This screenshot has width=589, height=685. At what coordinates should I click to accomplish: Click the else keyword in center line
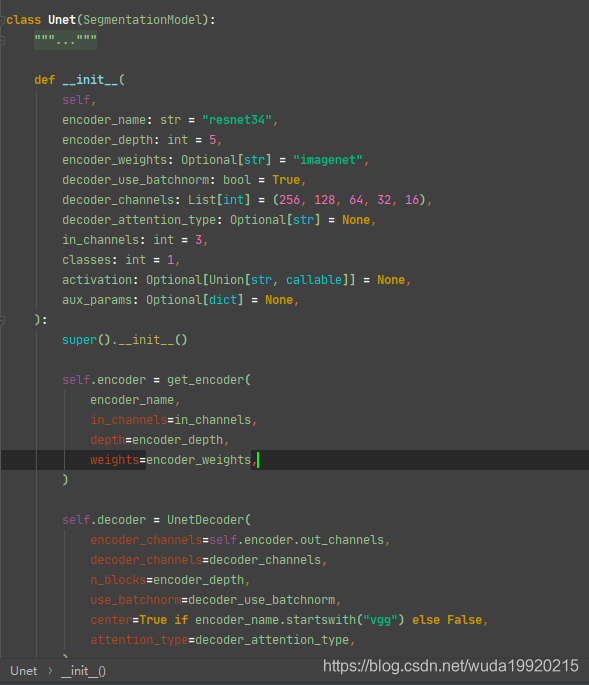tap(426, 620)
